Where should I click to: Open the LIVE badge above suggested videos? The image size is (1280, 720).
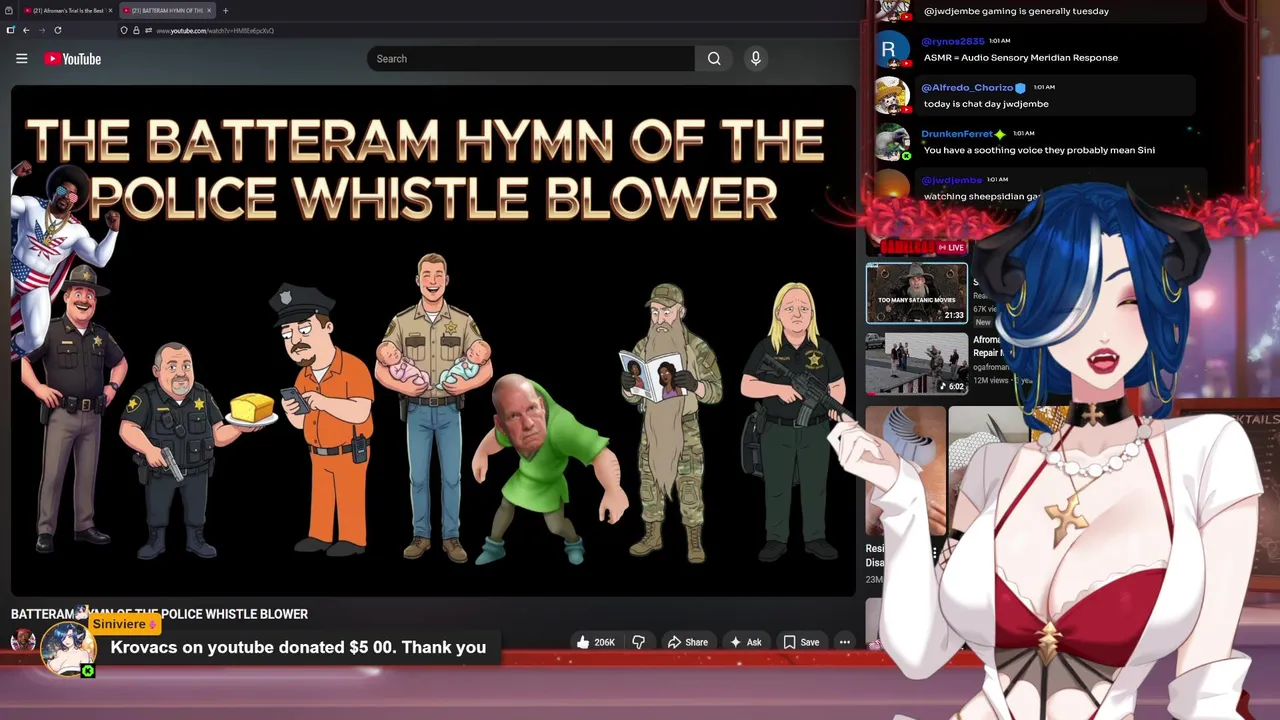(952, 247)
